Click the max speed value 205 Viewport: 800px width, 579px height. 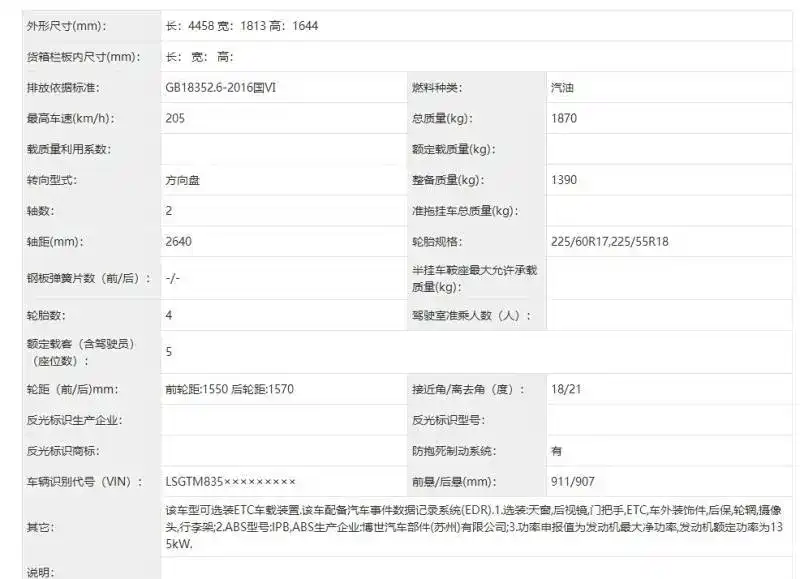click(175, 118)
